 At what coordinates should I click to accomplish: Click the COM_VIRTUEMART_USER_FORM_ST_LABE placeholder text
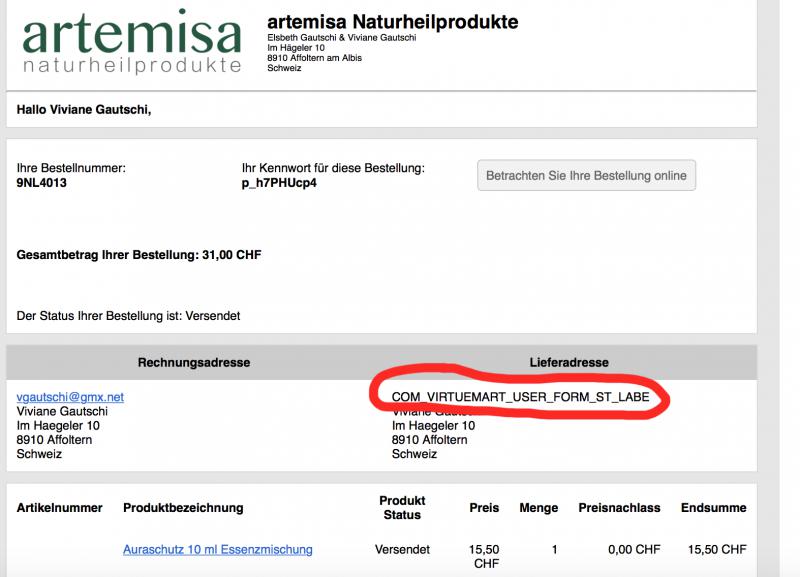click(520, 397)
